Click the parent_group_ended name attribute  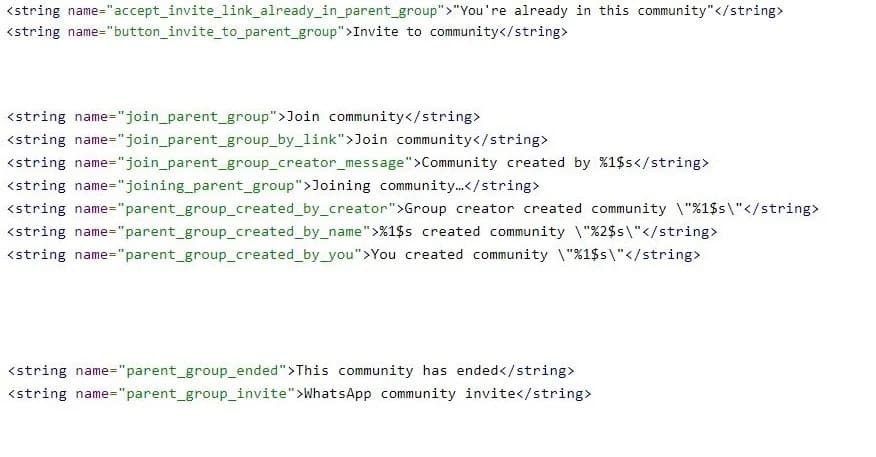(202, 371)
